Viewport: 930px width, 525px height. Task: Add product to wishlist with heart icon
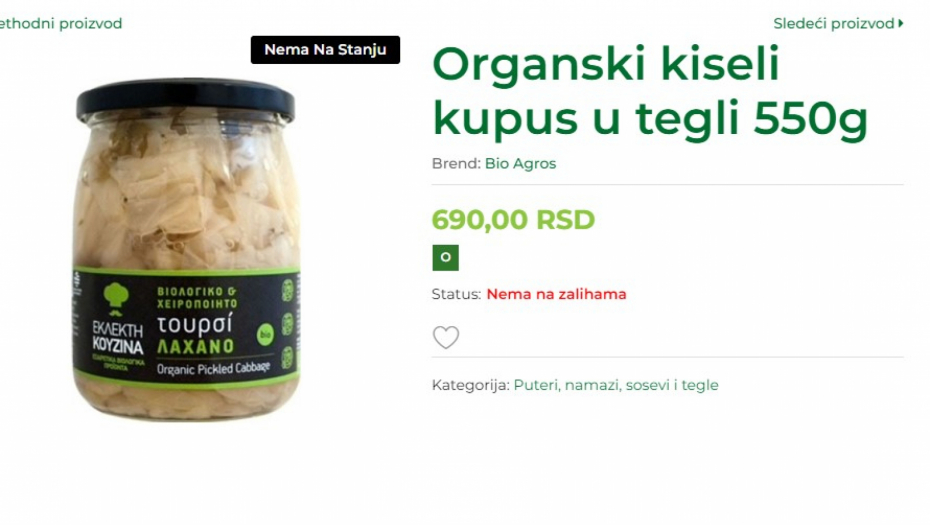445,338
